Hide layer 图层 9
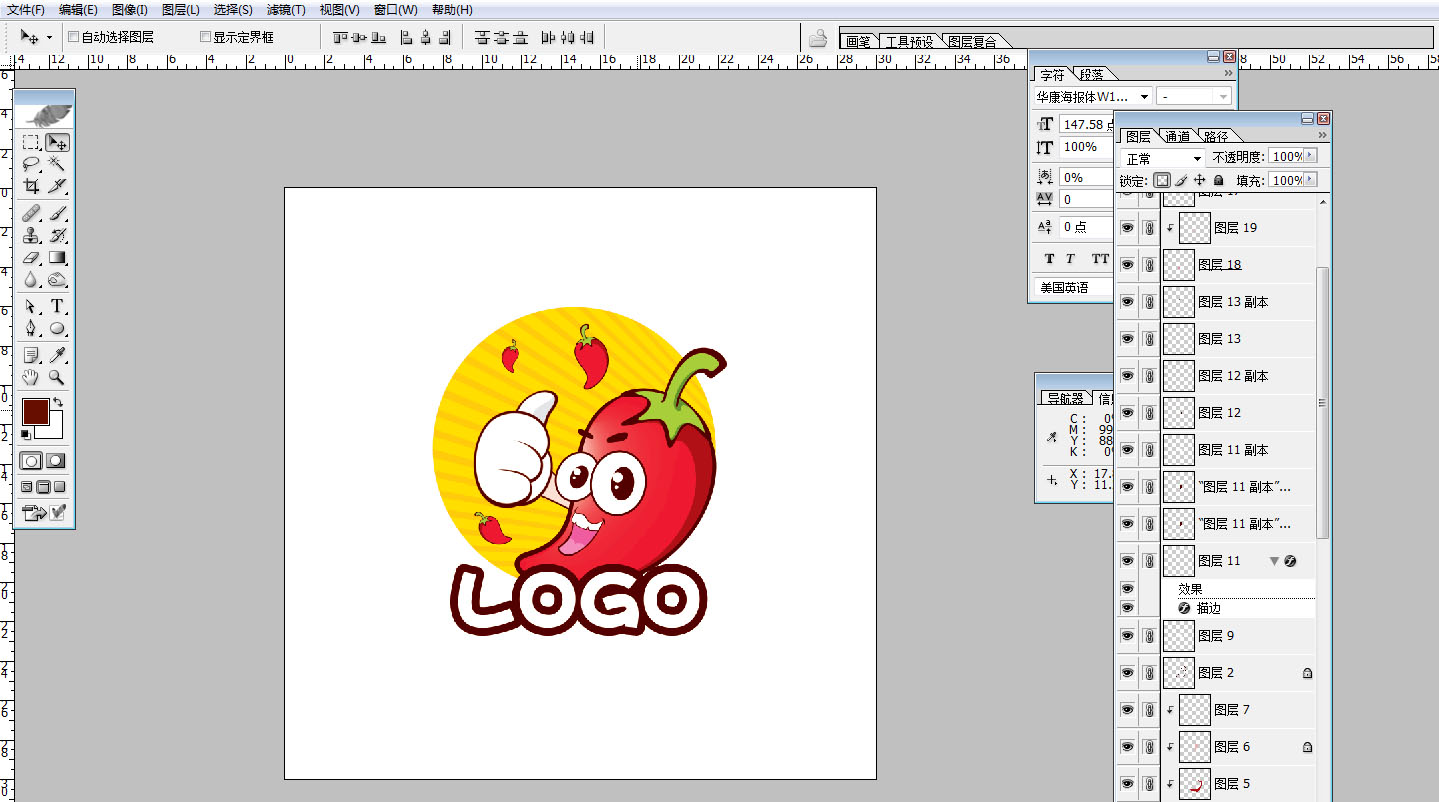The image size is (1439, 802). tap(1128, 636)
